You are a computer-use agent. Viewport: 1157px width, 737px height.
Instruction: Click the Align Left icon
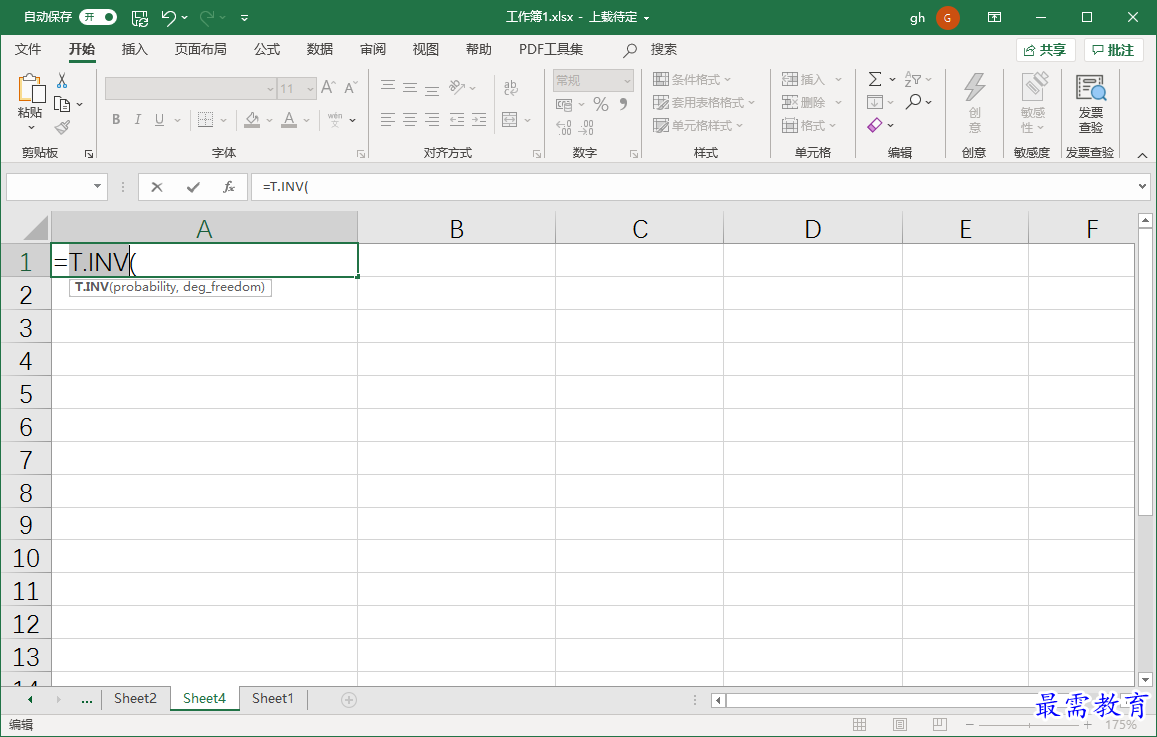[388, 120]
